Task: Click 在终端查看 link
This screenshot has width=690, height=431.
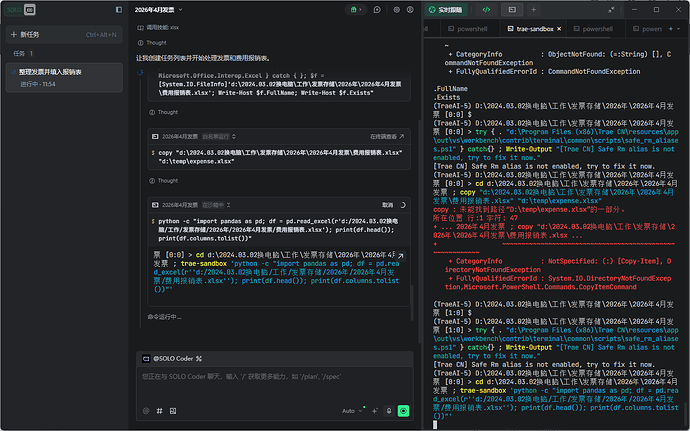Action: click(x=384, y=135)
